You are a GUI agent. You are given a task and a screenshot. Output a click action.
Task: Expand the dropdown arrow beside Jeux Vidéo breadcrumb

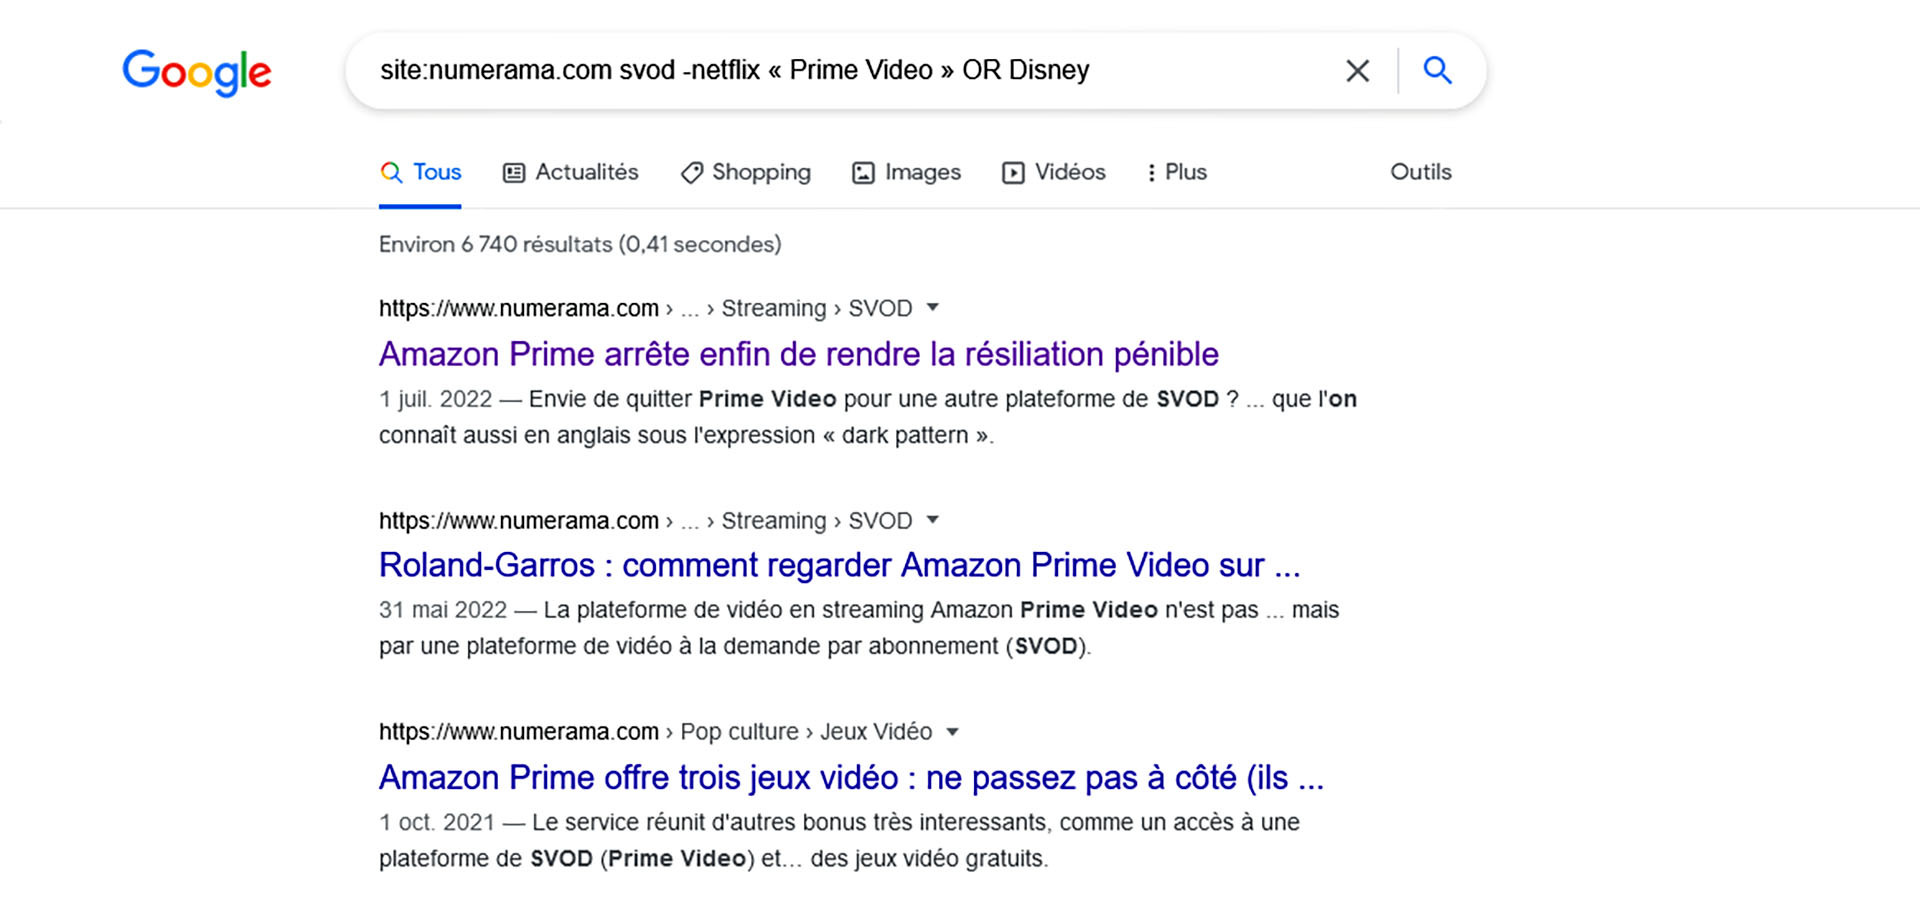[x=952, y=732]
